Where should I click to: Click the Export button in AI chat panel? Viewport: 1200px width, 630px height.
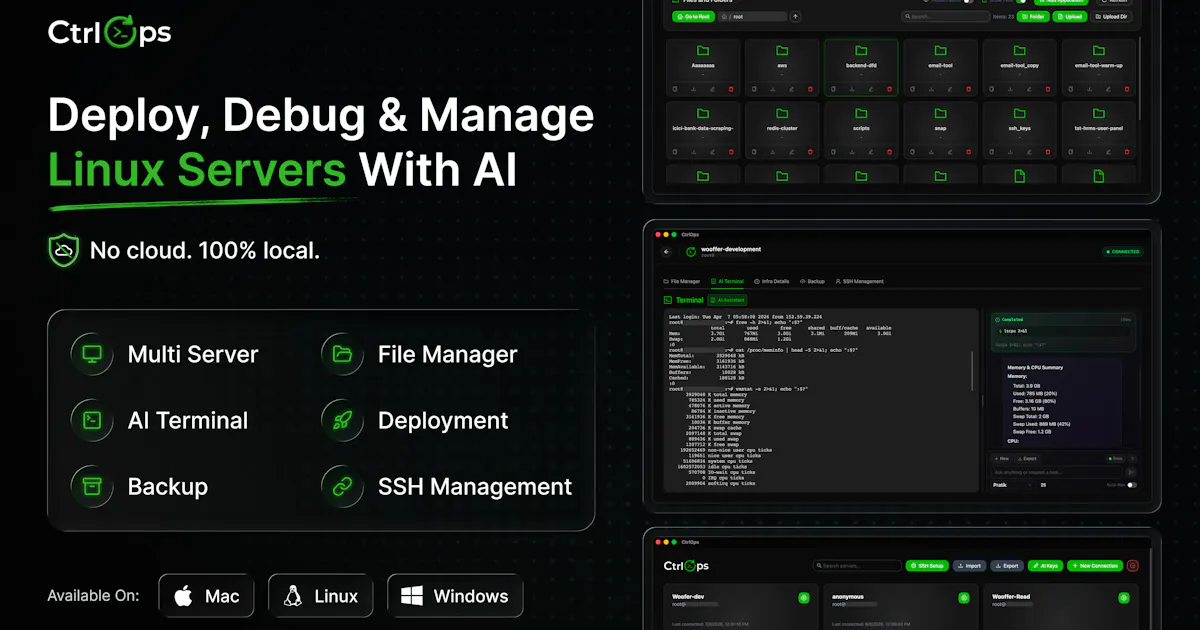[x=1027, y=458]
